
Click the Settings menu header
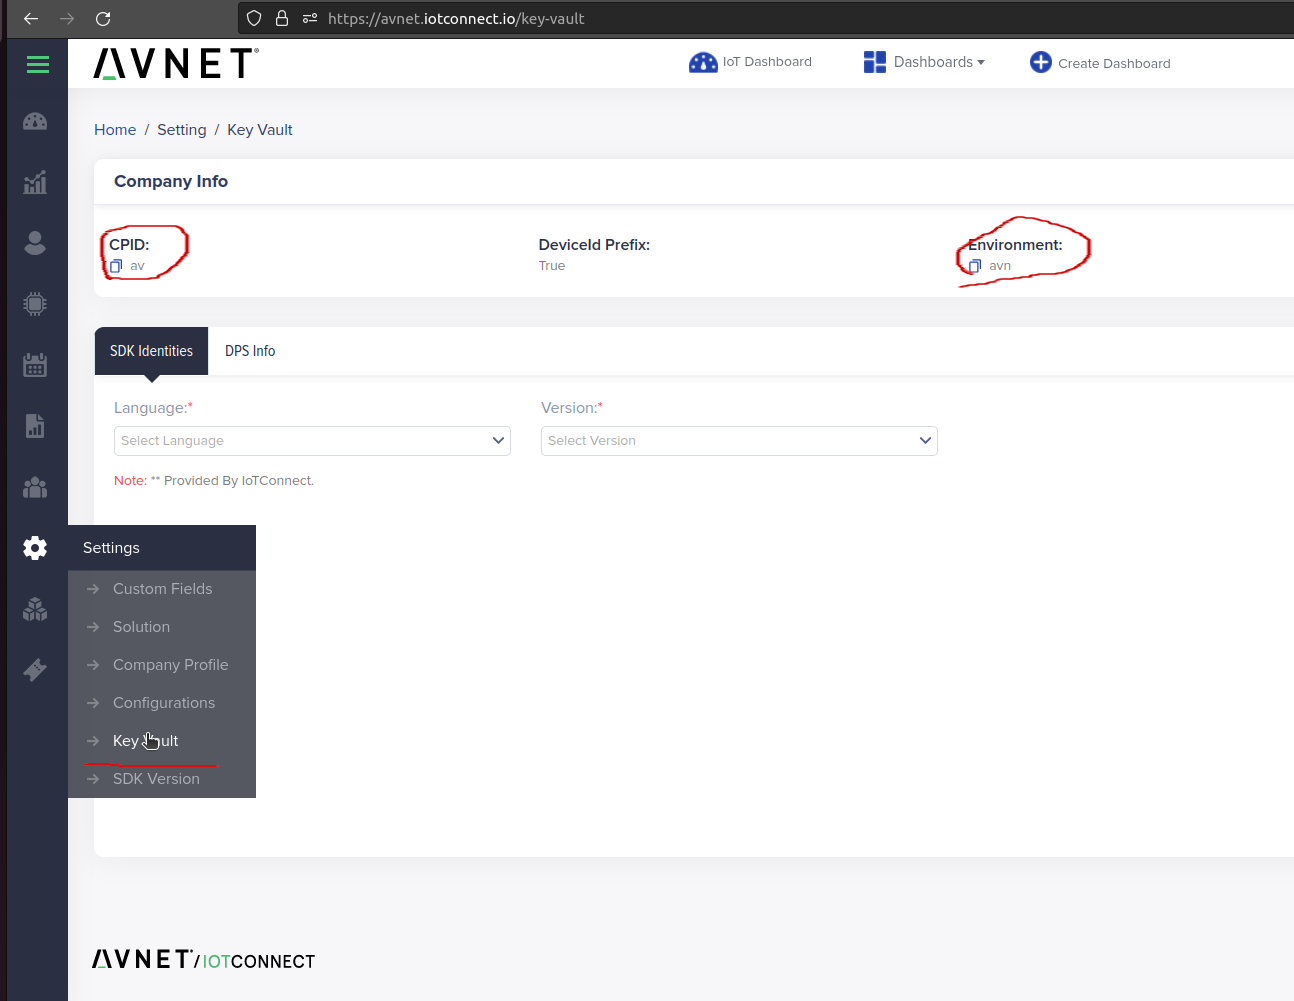(x=162, y=548)
